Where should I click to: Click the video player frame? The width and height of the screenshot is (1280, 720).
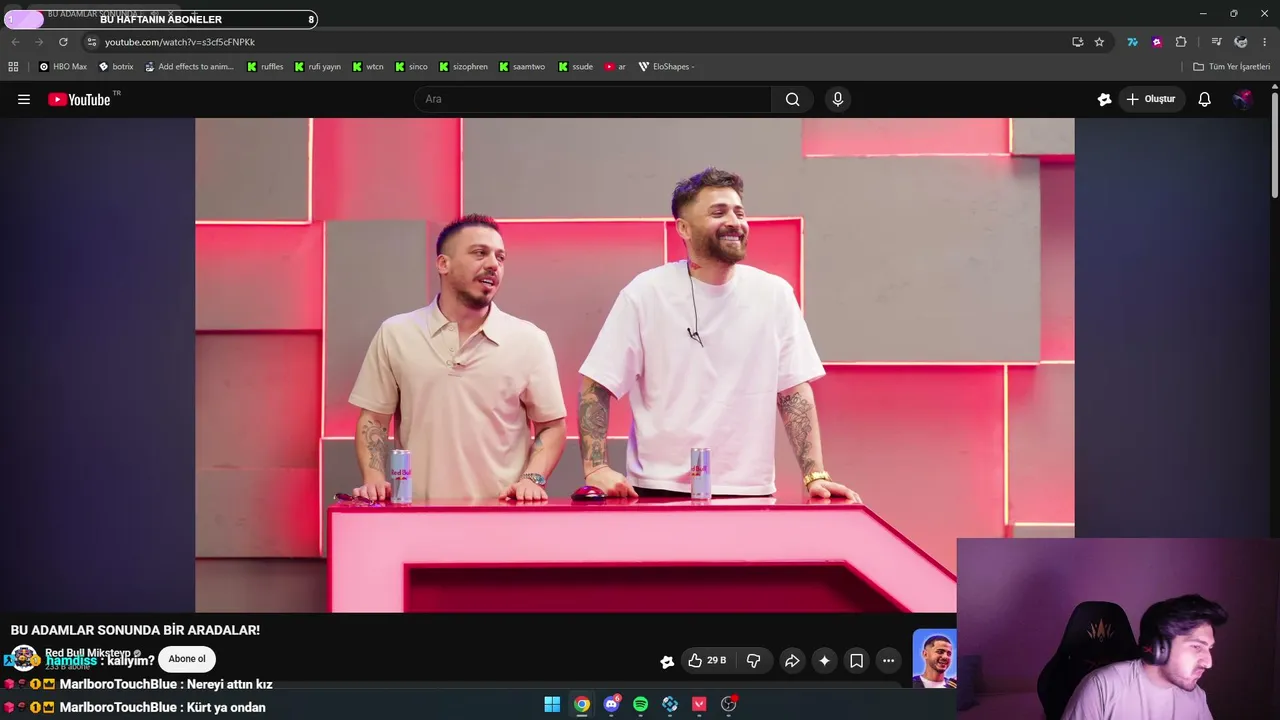(635, 365)
